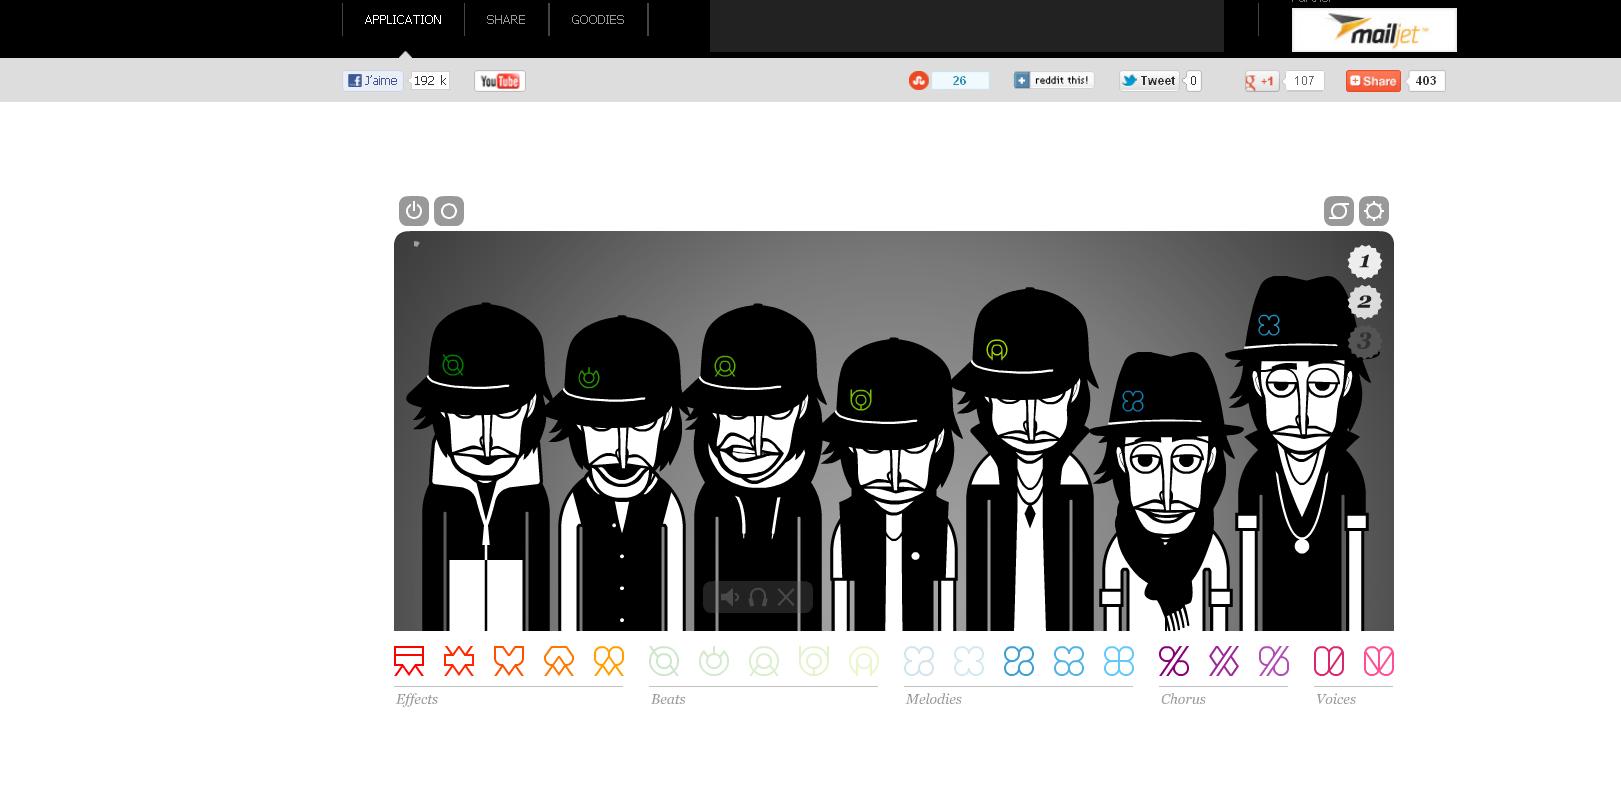The height and width of the screenshot is (810, 1621).
Task: Grab the first Chorus icon
Action: tap(1174, 661)
